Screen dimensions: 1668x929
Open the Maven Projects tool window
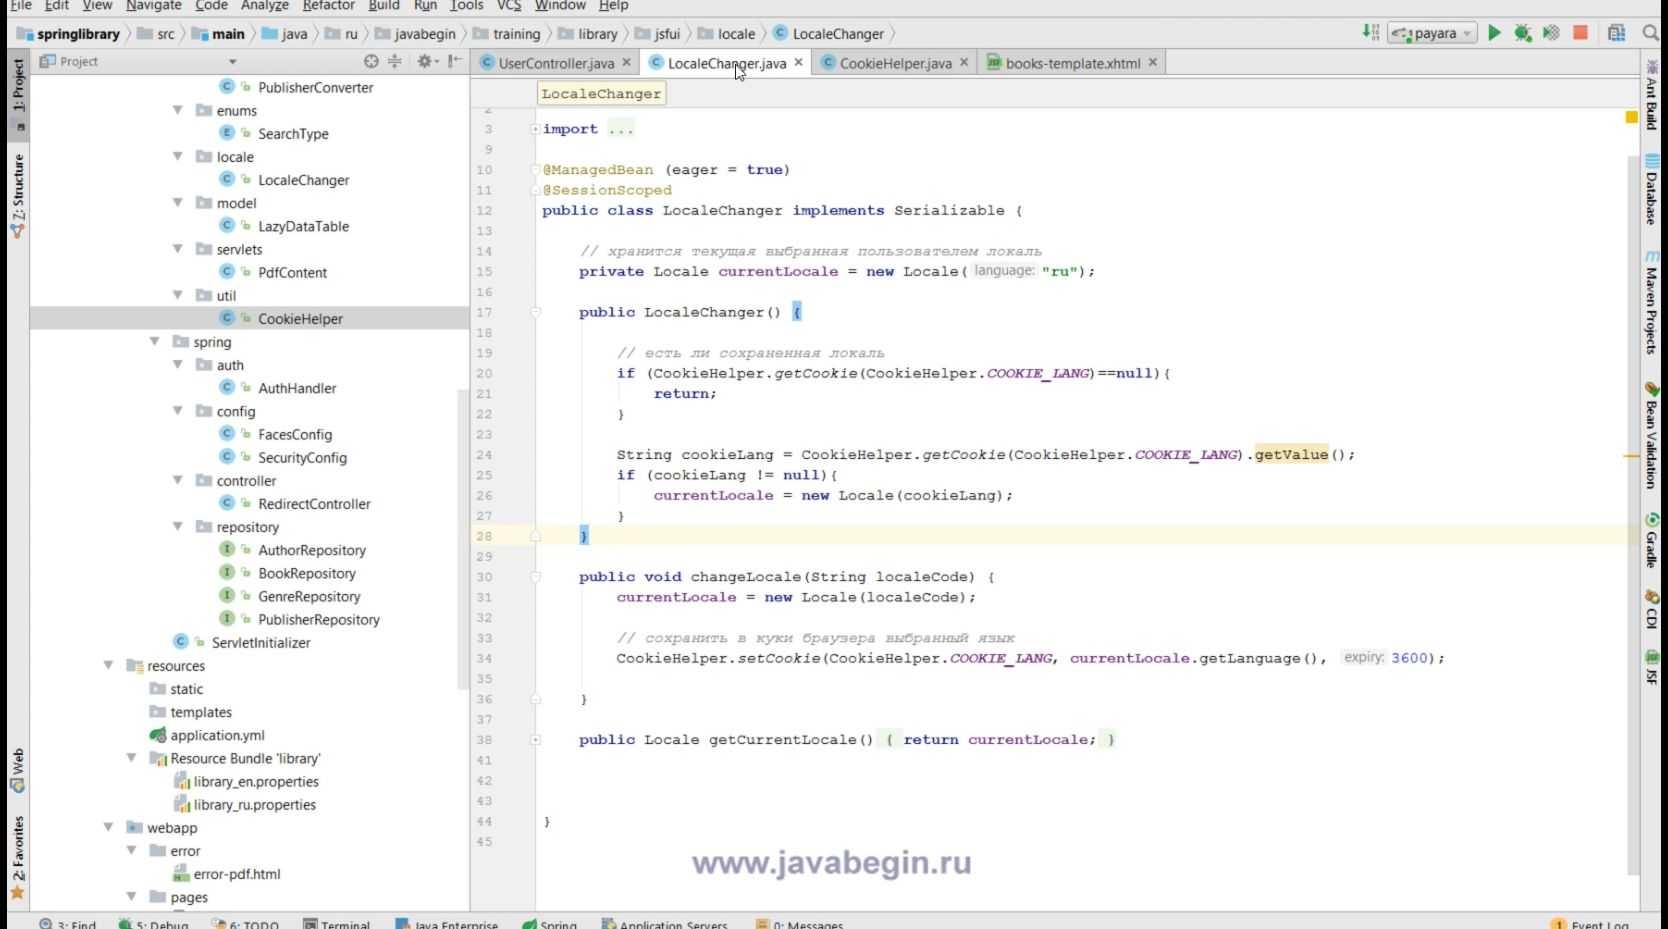tap(1652, 302)
